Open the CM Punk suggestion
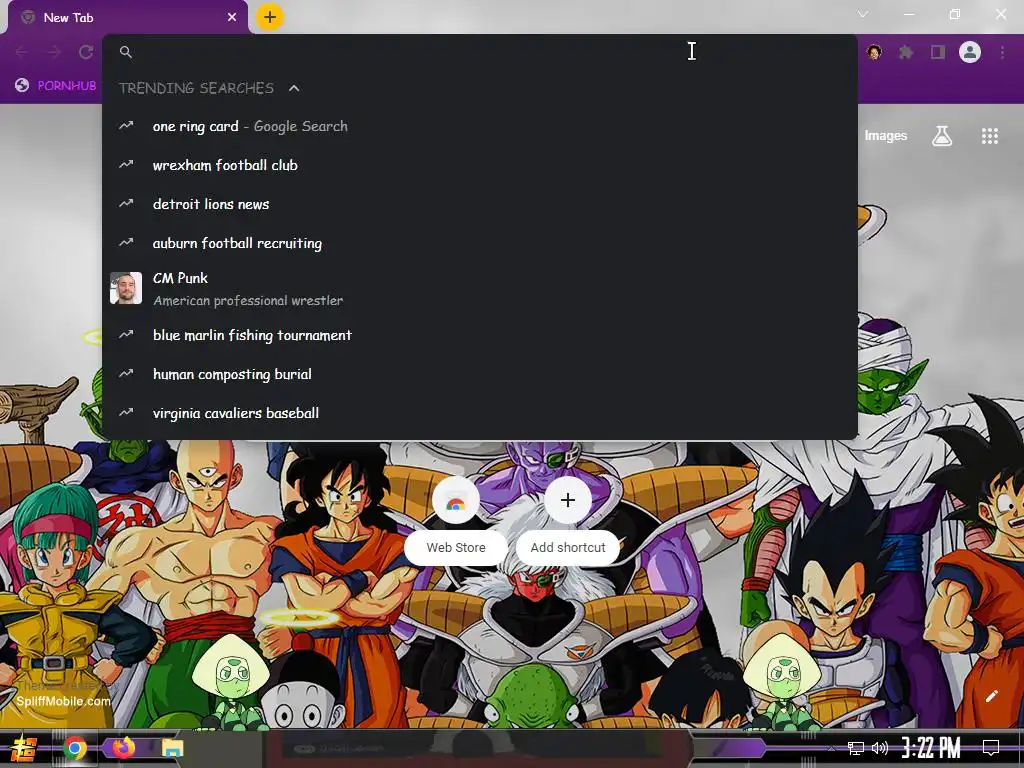Screen dimensions: 1024x768 click(x=479, y=289)
